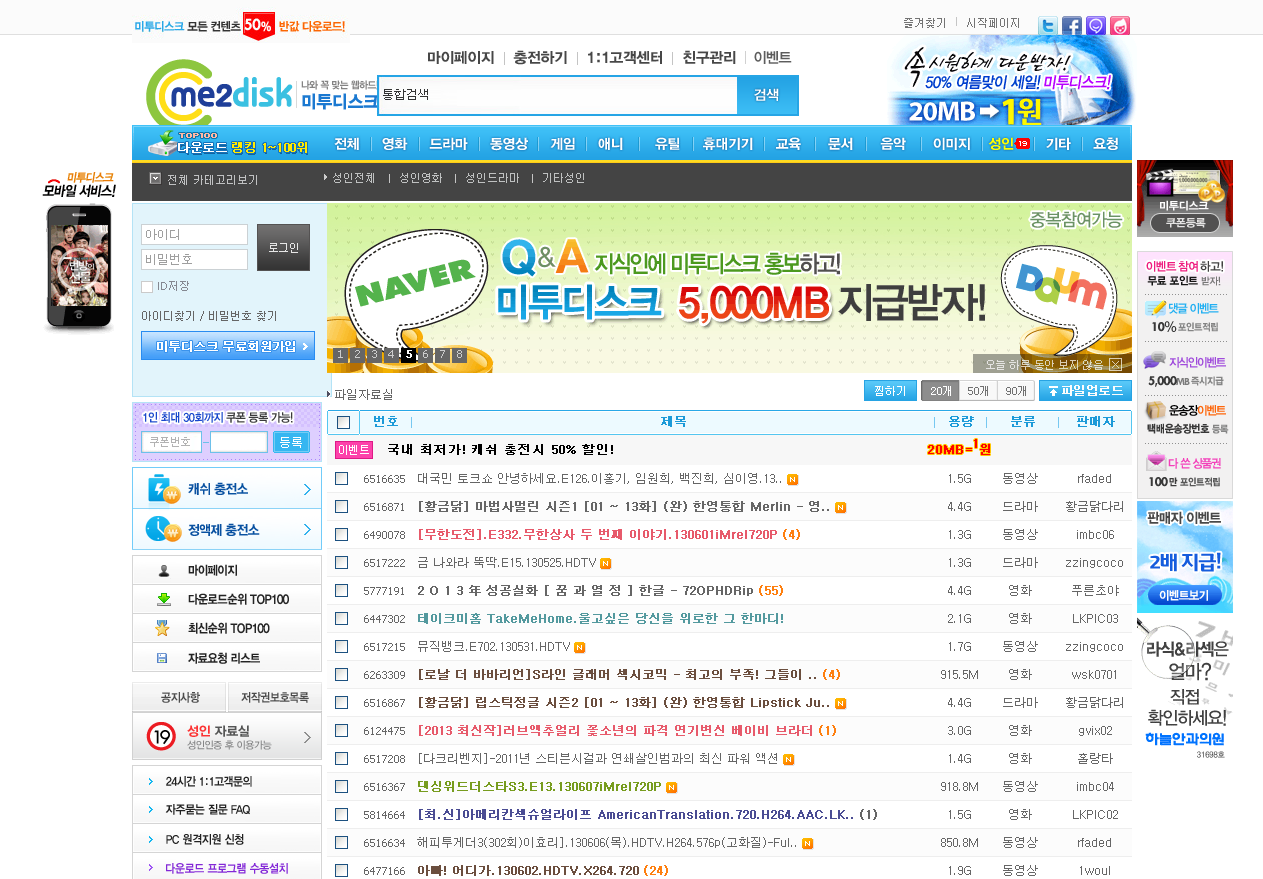Open the Twitter share icon

tap(1047, 26)
